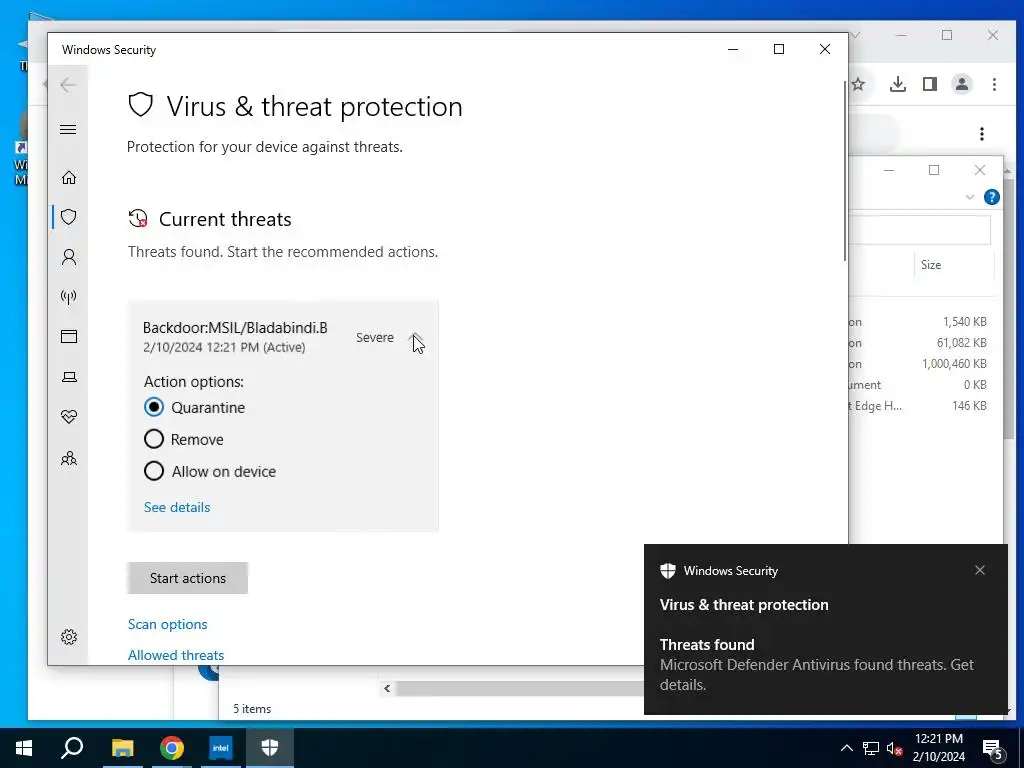The width and height of the screenshot is (1024, 768).
Task: Open Account protection person icon
Action: [69, 257]
